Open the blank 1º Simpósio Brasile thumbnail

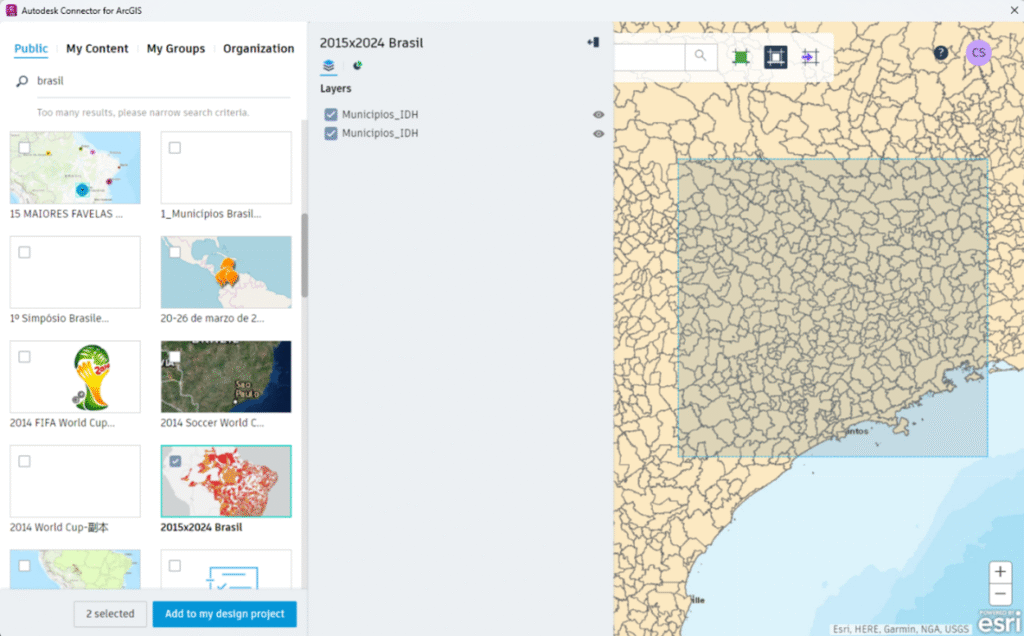75,272
